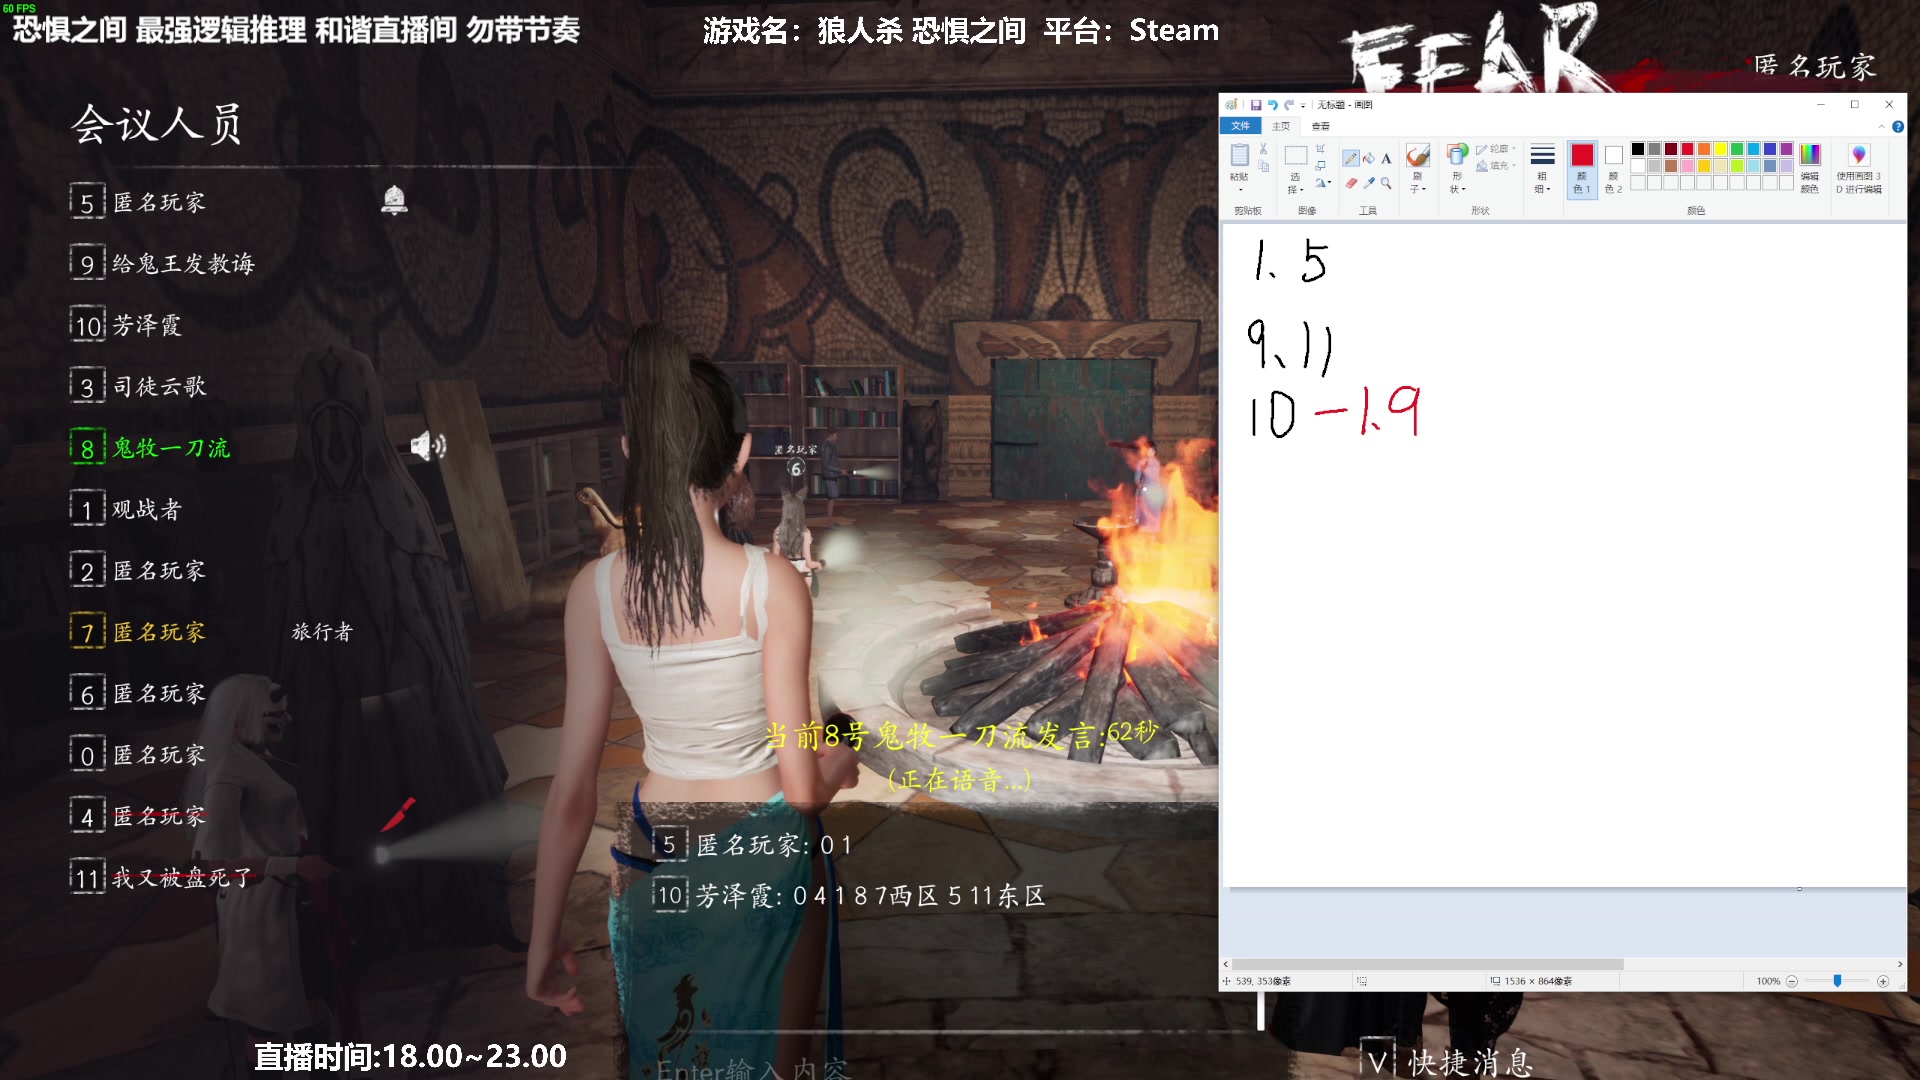Click the Paint canvas size 1536 × 864 status
This screenshot has height=1080, width=1920.
[x=1531, y=982]
